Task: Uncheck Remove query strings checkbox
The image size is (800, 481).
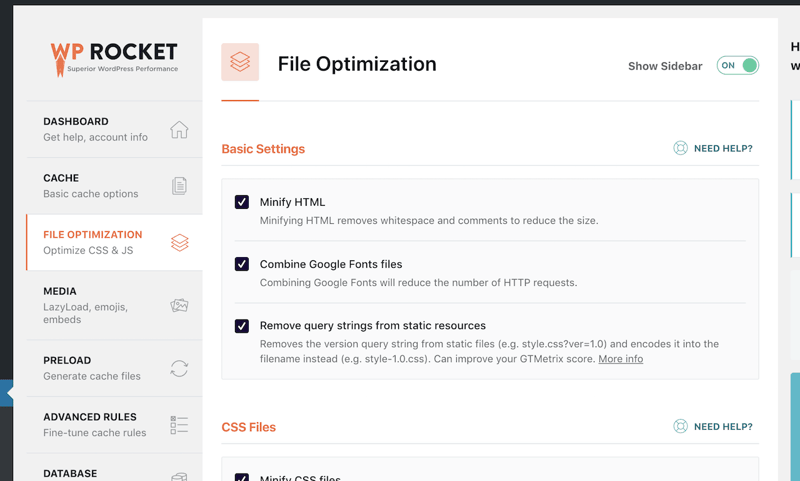Action: [242, 325]
